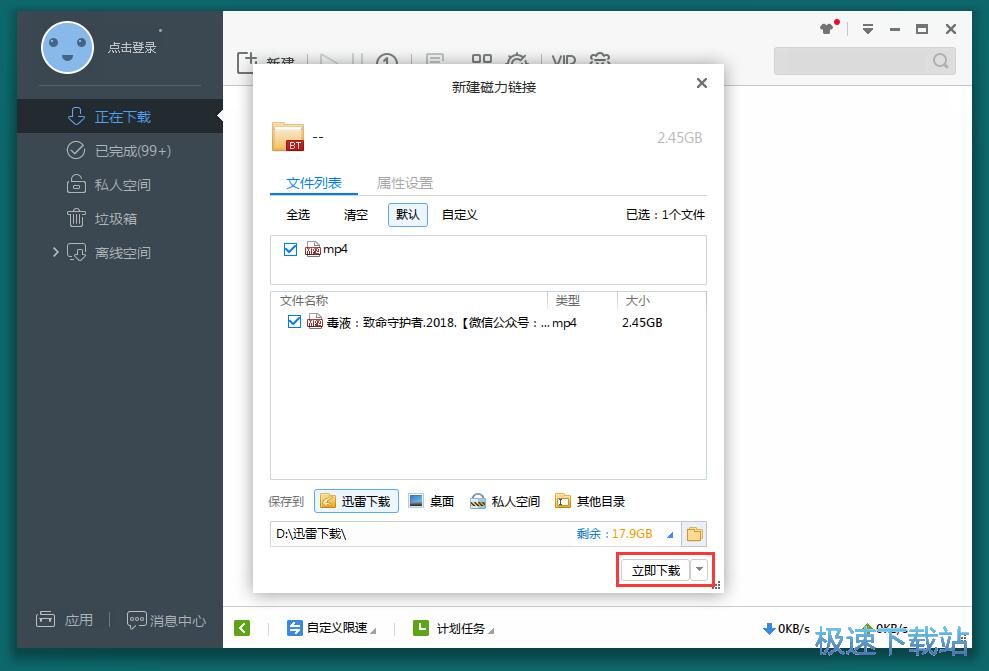
Task: Toggle checkbox for 毒液：致命守护者 file
Action: (x=294, y=322)
